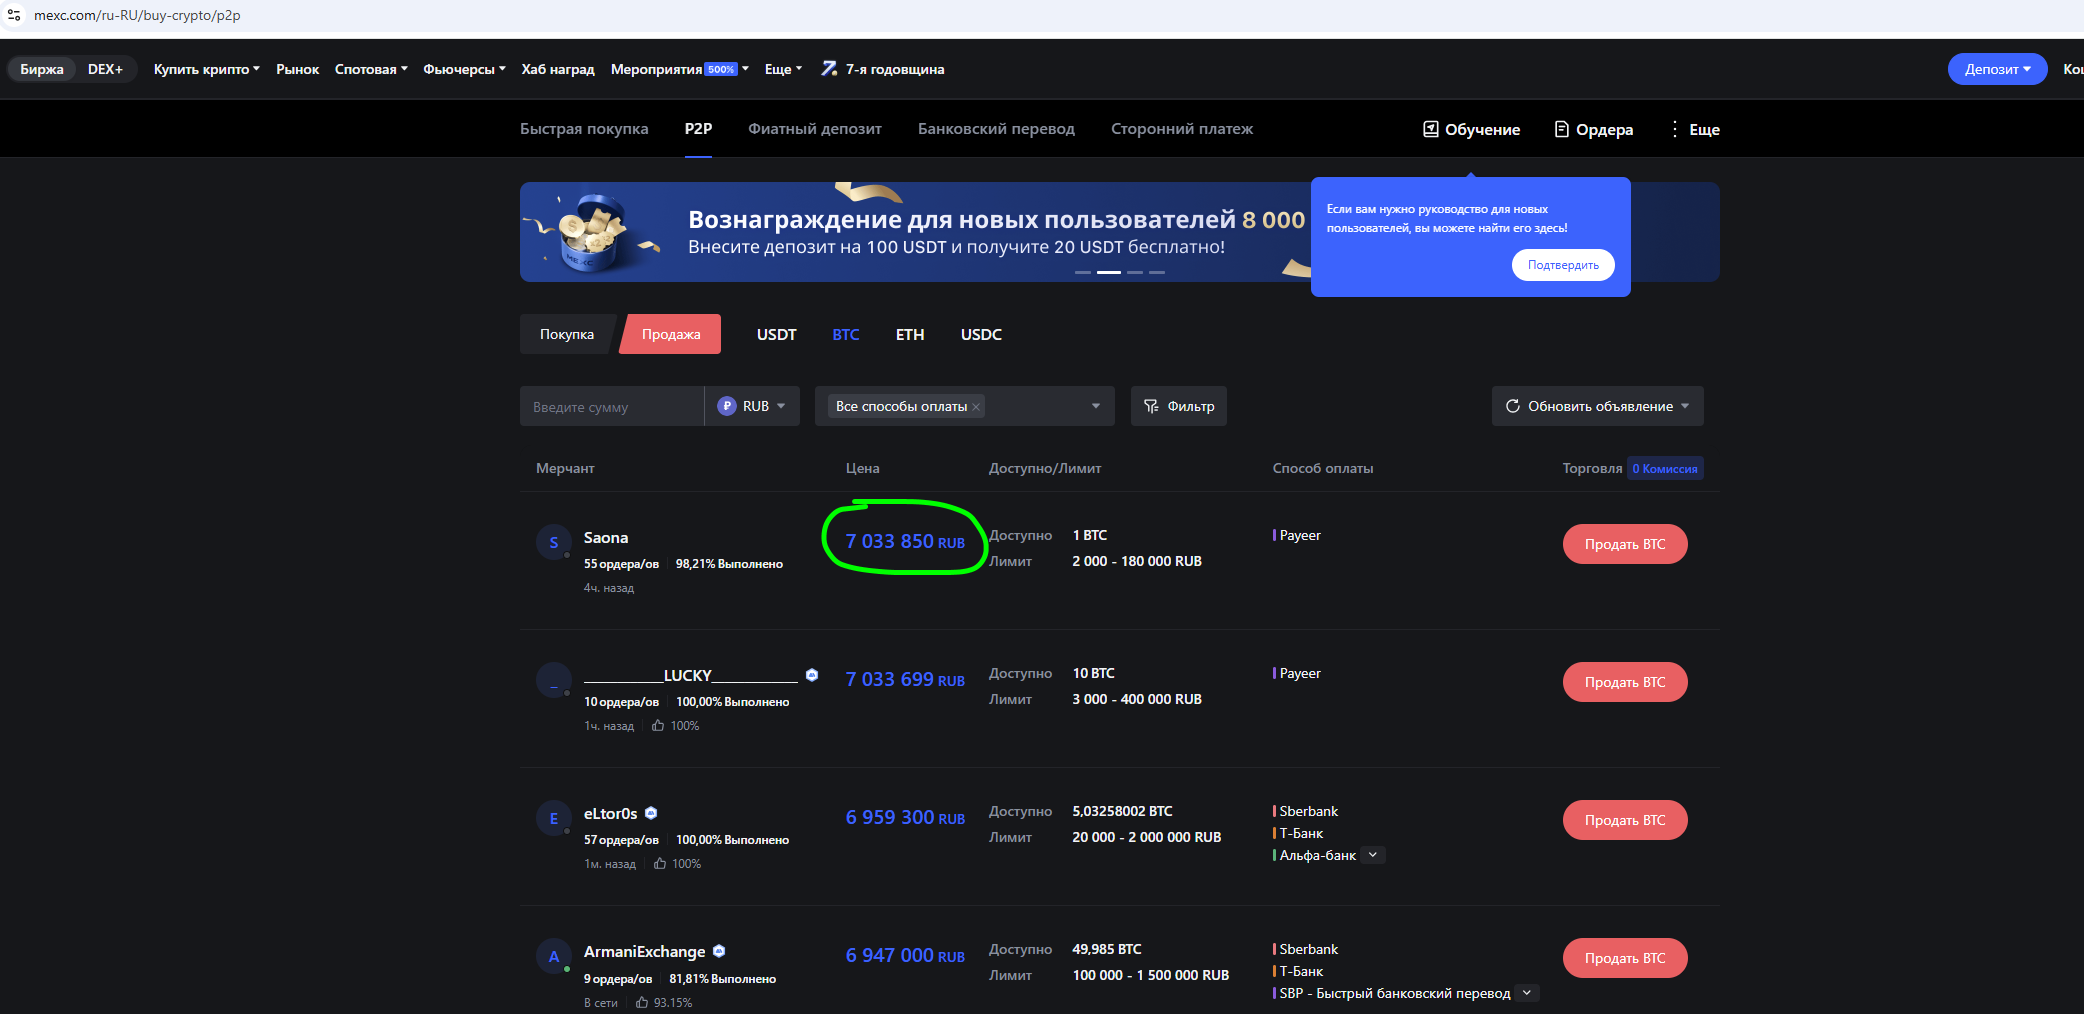Open the three-dot Еще menu beside Ордера
2084x1014 pixels.
[1695, 129]
